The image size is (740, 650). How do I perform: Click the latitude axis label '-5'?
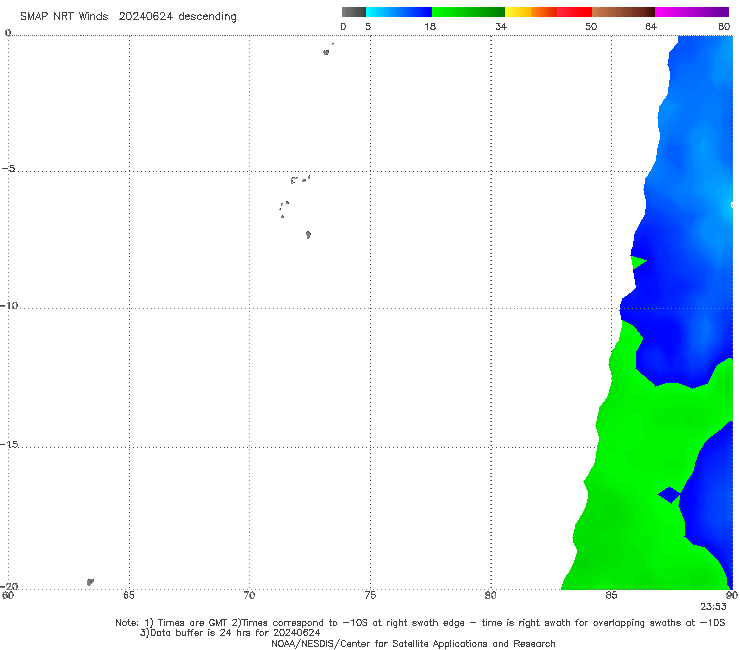click(9, 169)
